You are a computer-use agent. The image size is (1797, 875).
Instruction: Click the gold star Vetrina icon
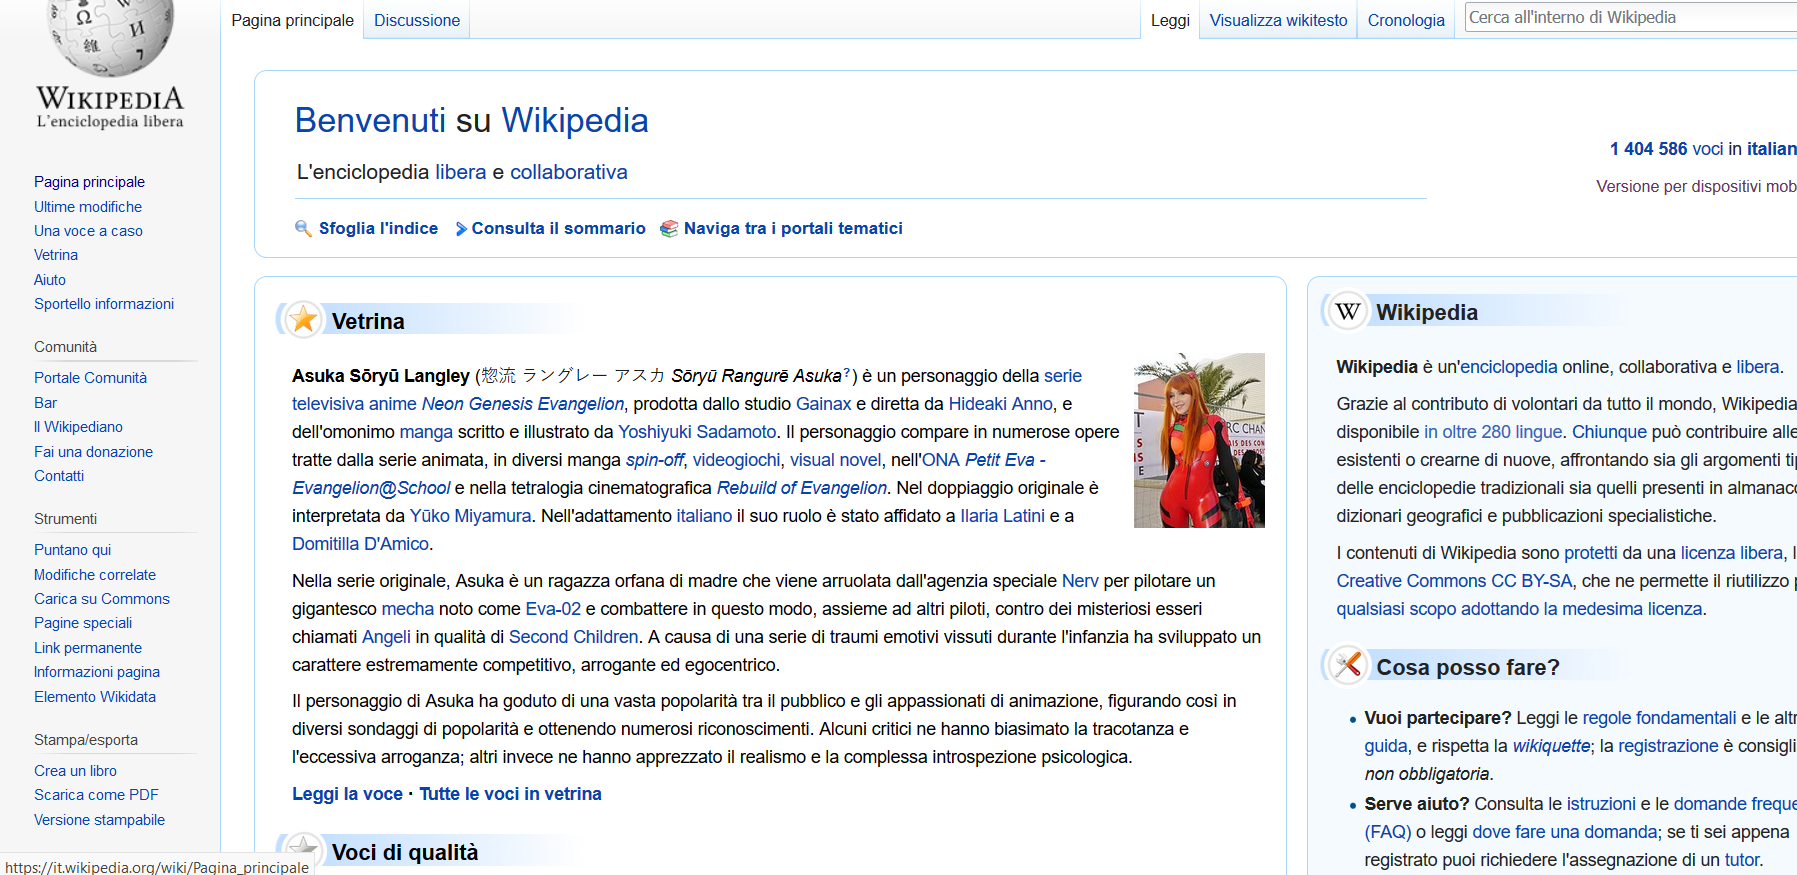[303, 320]
